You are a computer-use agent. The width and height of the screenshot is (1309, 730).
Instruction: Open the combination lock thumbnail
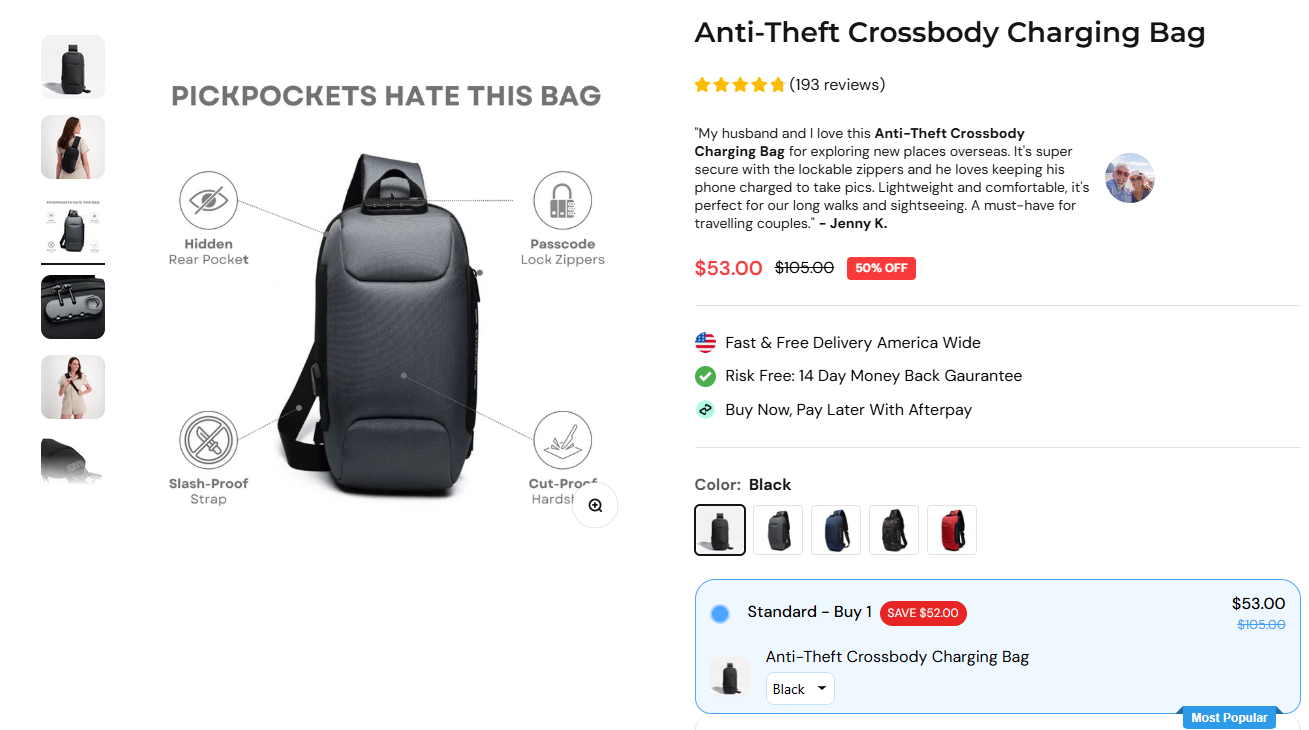point(72,307)
